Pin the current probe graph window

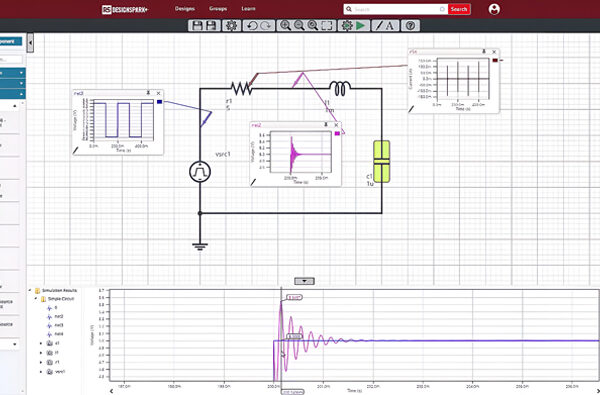(x=484, y=52)
